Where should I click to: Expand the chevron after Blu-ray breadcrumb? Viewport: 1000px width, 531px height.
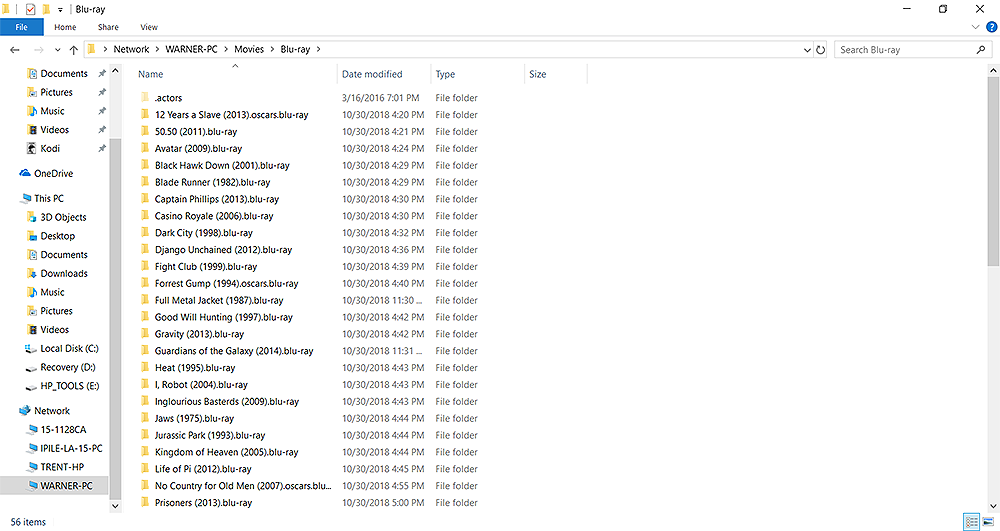(318, 49)
